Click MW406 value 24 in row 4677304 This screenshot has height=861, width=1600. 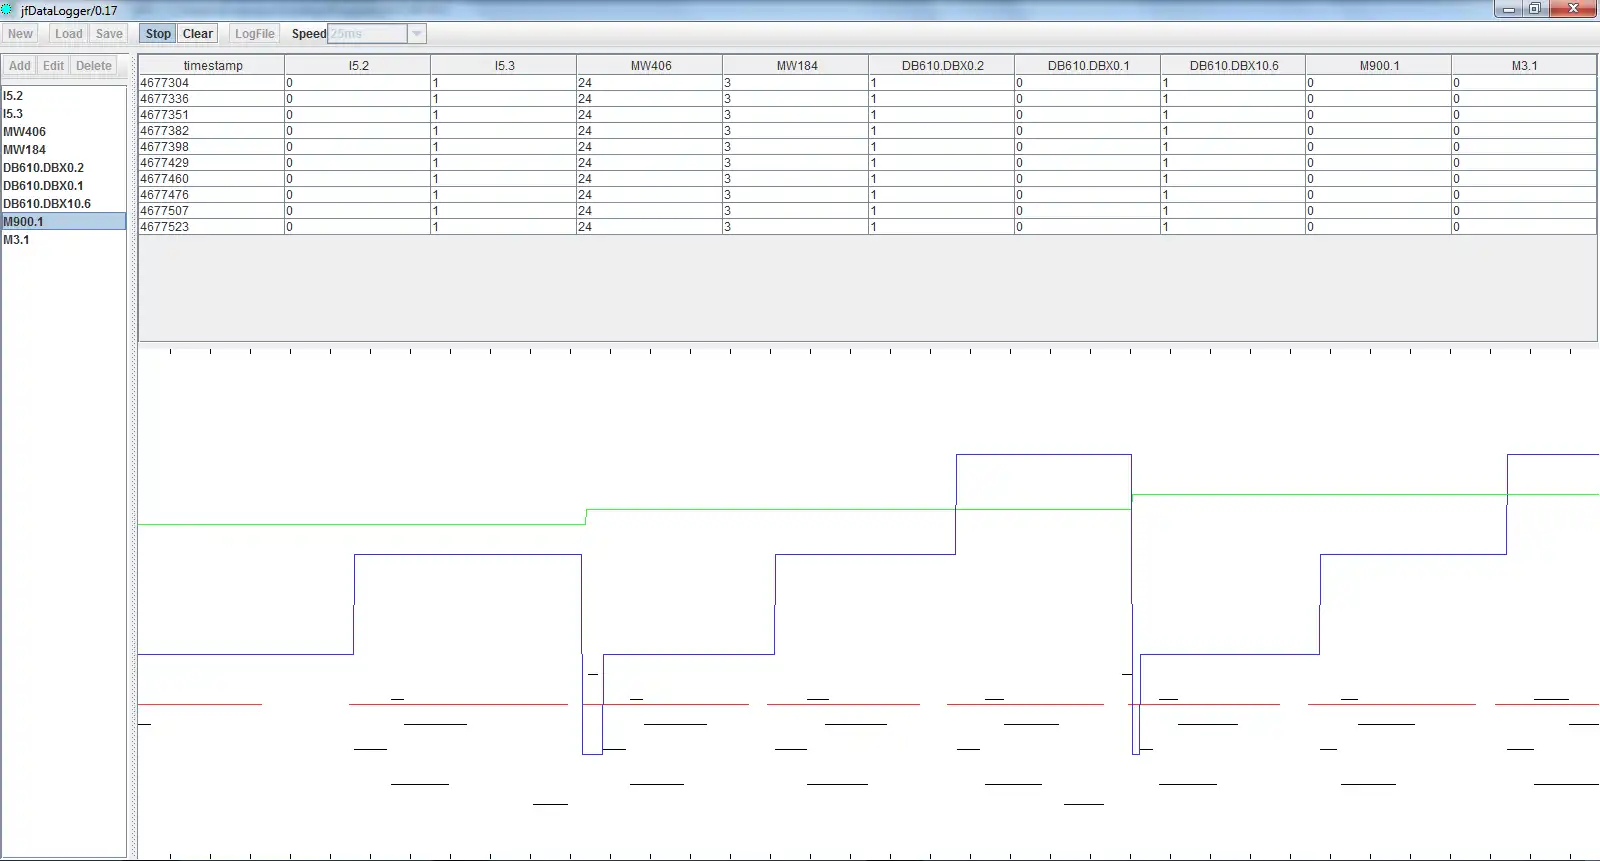(650, 83)
